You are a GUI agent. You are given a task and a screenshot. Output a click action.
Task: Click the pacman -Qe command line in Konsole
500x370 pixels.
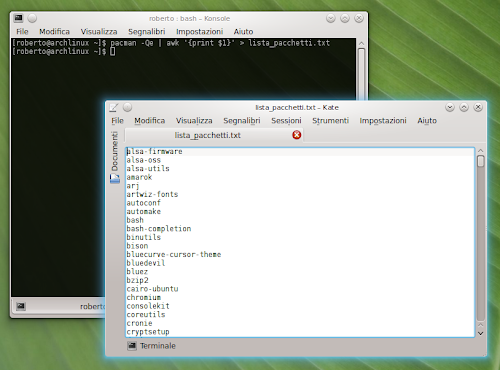click(x=220, y=43)
